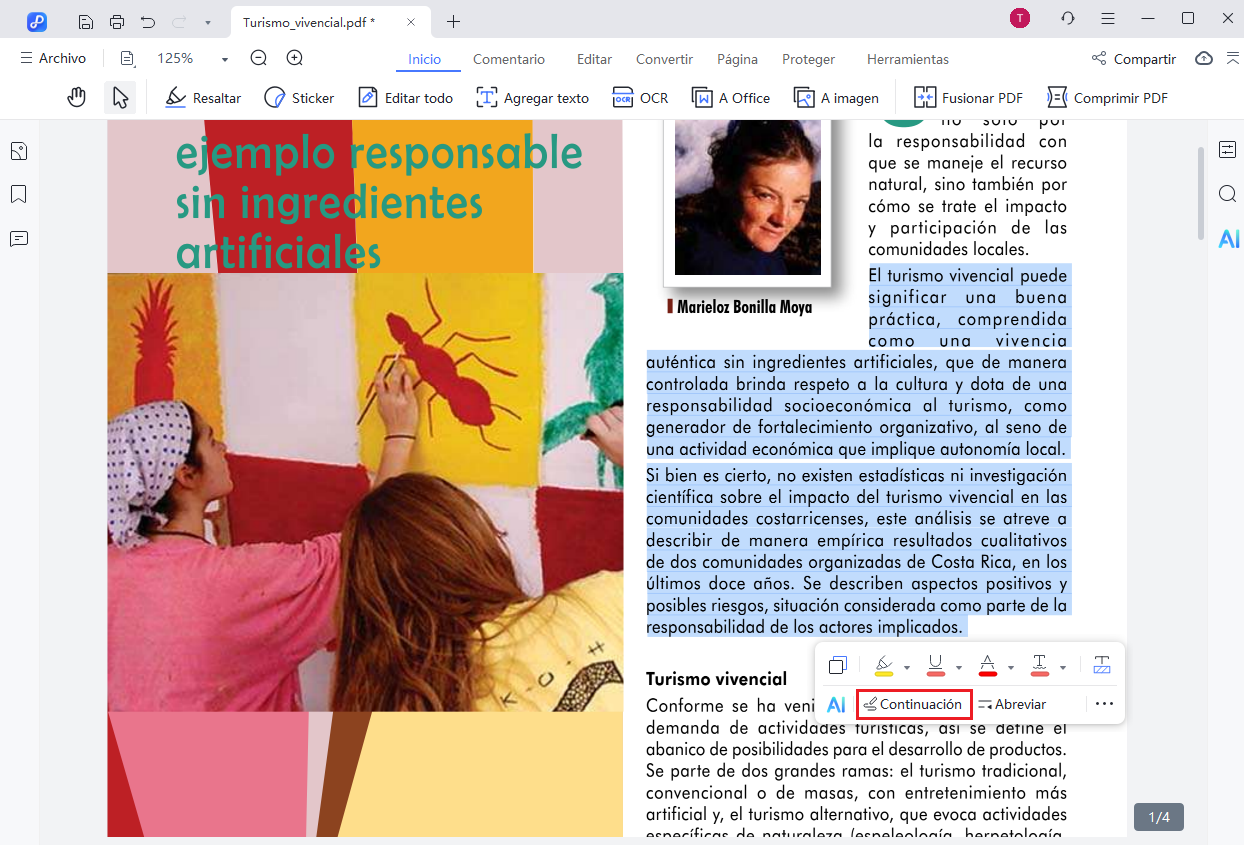Expand the underline color dropdown arrow
Screen dimensions: 1244x845
point(959,667)
